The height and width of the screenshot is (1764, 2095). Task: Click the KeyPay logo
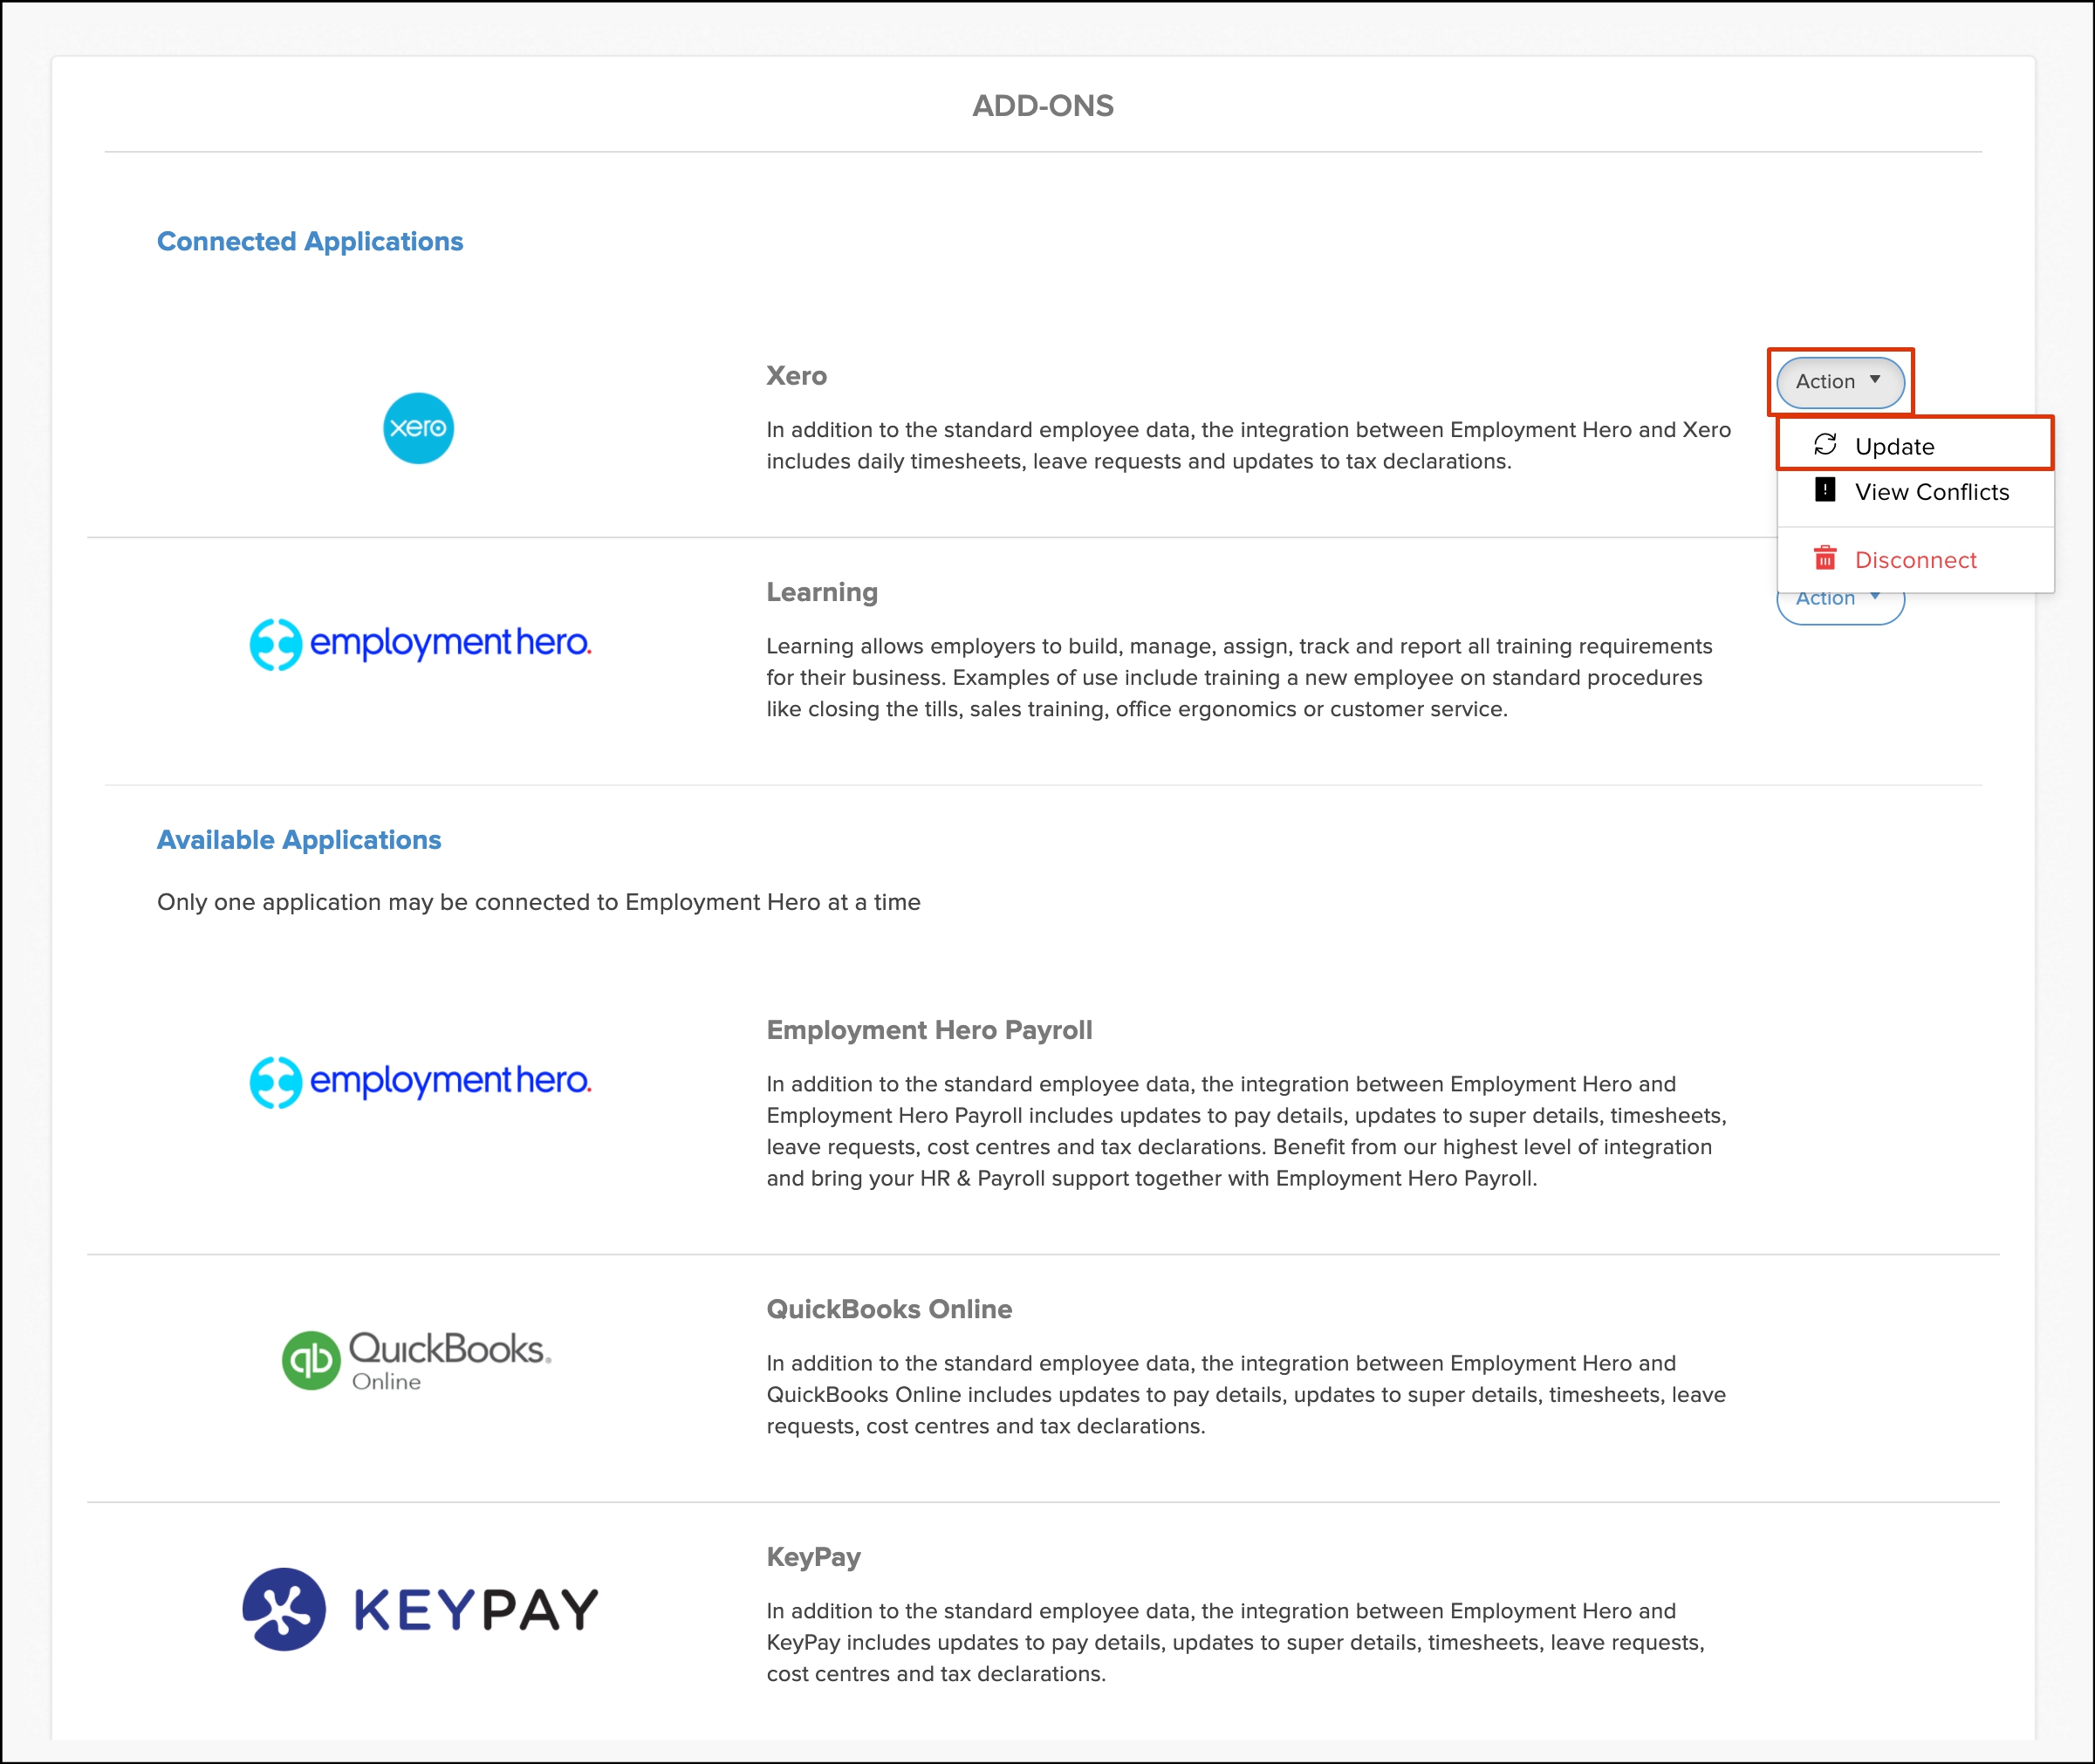[420, 1608]
